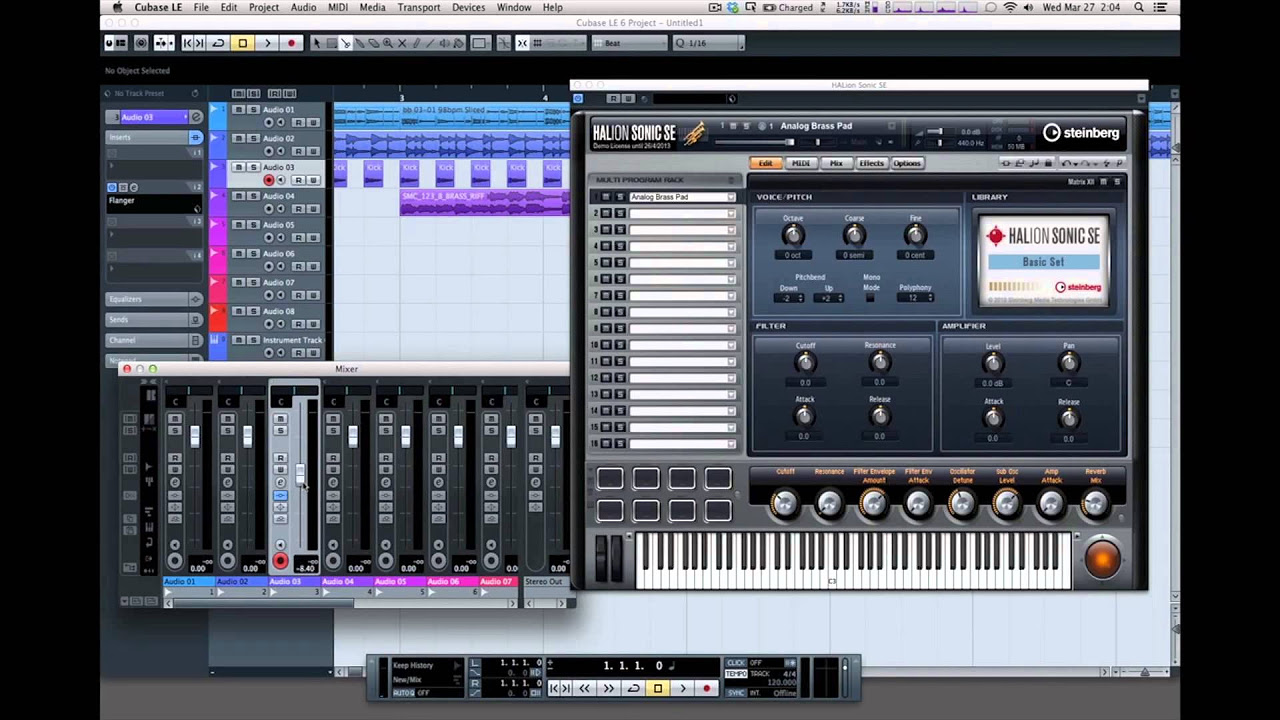Select the Zoom magnifier tool

[x=387, y=43]
